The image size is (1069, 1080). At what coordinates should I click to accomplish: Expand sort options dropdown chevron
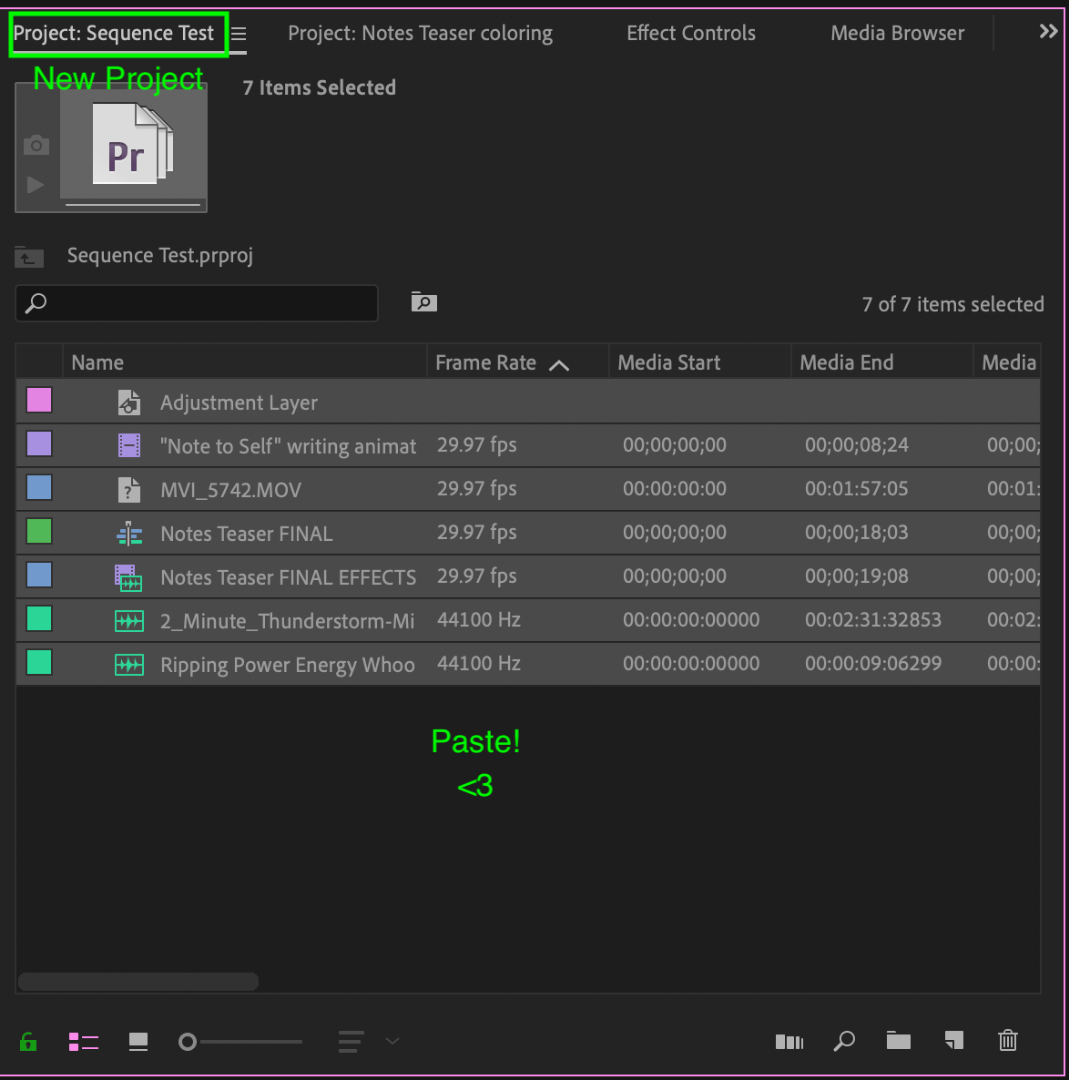[393, 1041]
